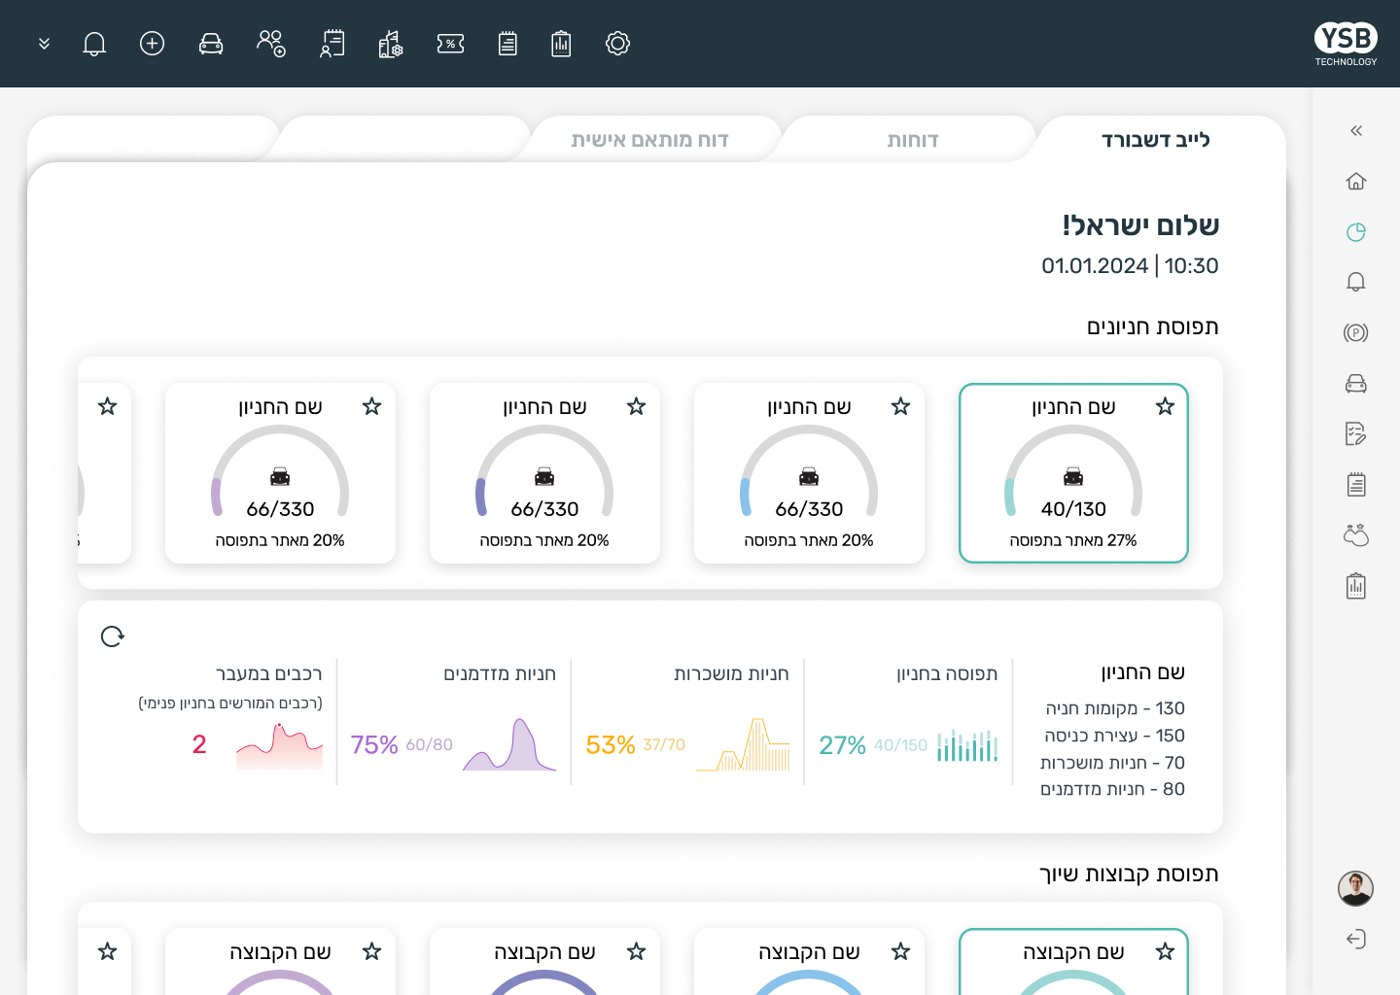
Task: Open the percent discount ticket icon
Action: click(x=451, y=44)
